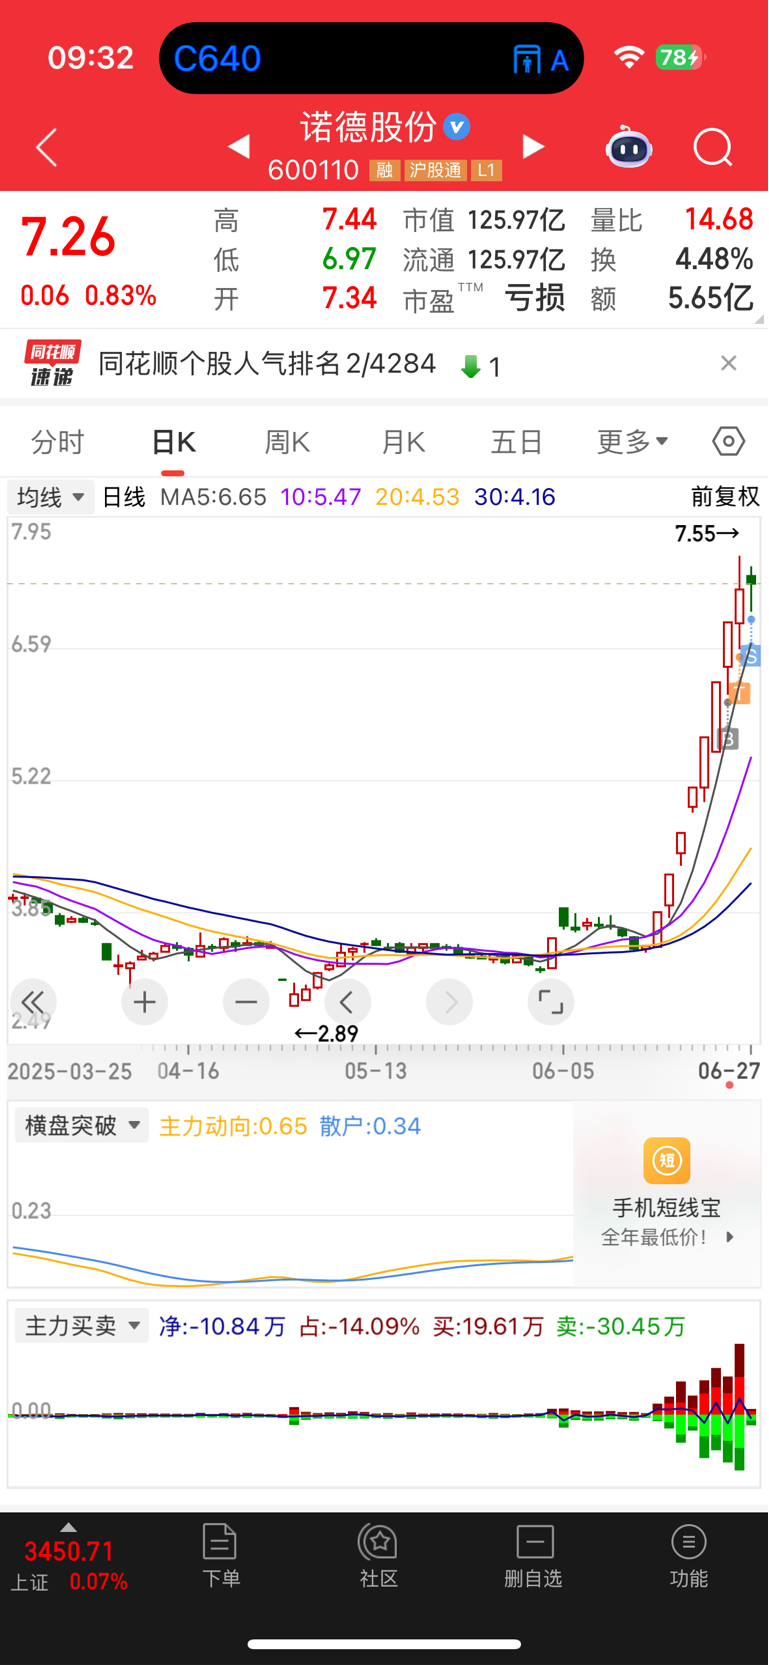This screenshot has height=1665, width=769.
Task: Zoom in the K-line chart
Action: tap(145, 1002)
